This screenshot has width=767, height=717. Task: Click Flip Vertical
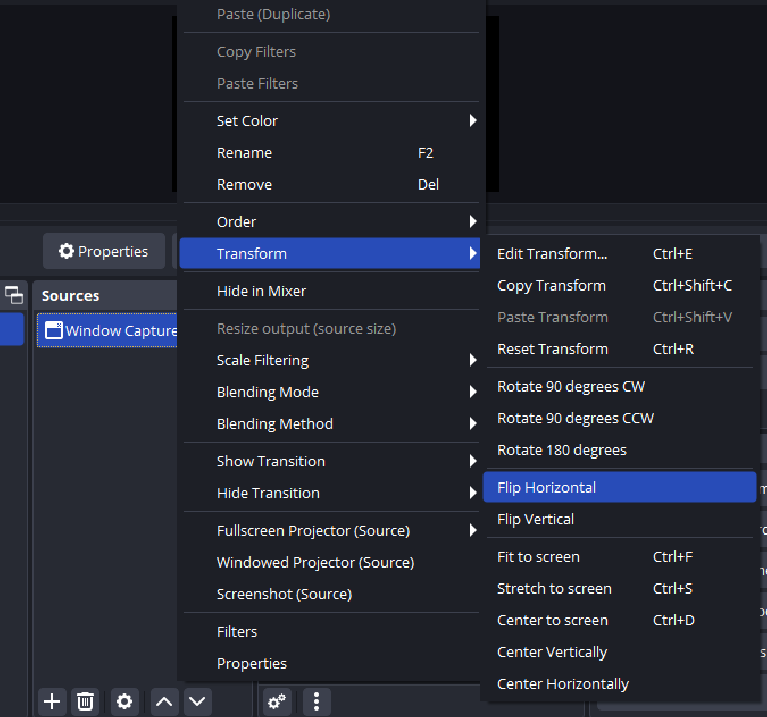pyautogui.click(x=620, y=519)
